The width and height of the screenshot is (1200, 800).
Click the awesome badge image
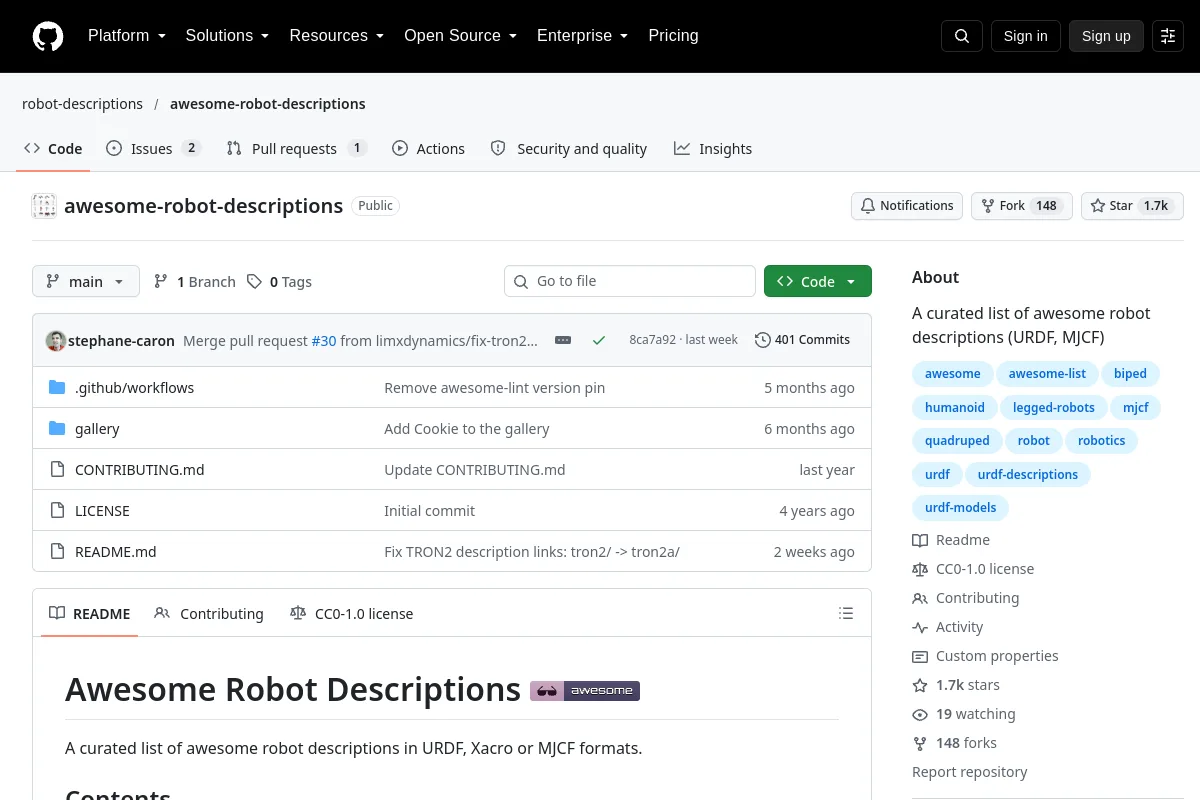coord(585,690)
